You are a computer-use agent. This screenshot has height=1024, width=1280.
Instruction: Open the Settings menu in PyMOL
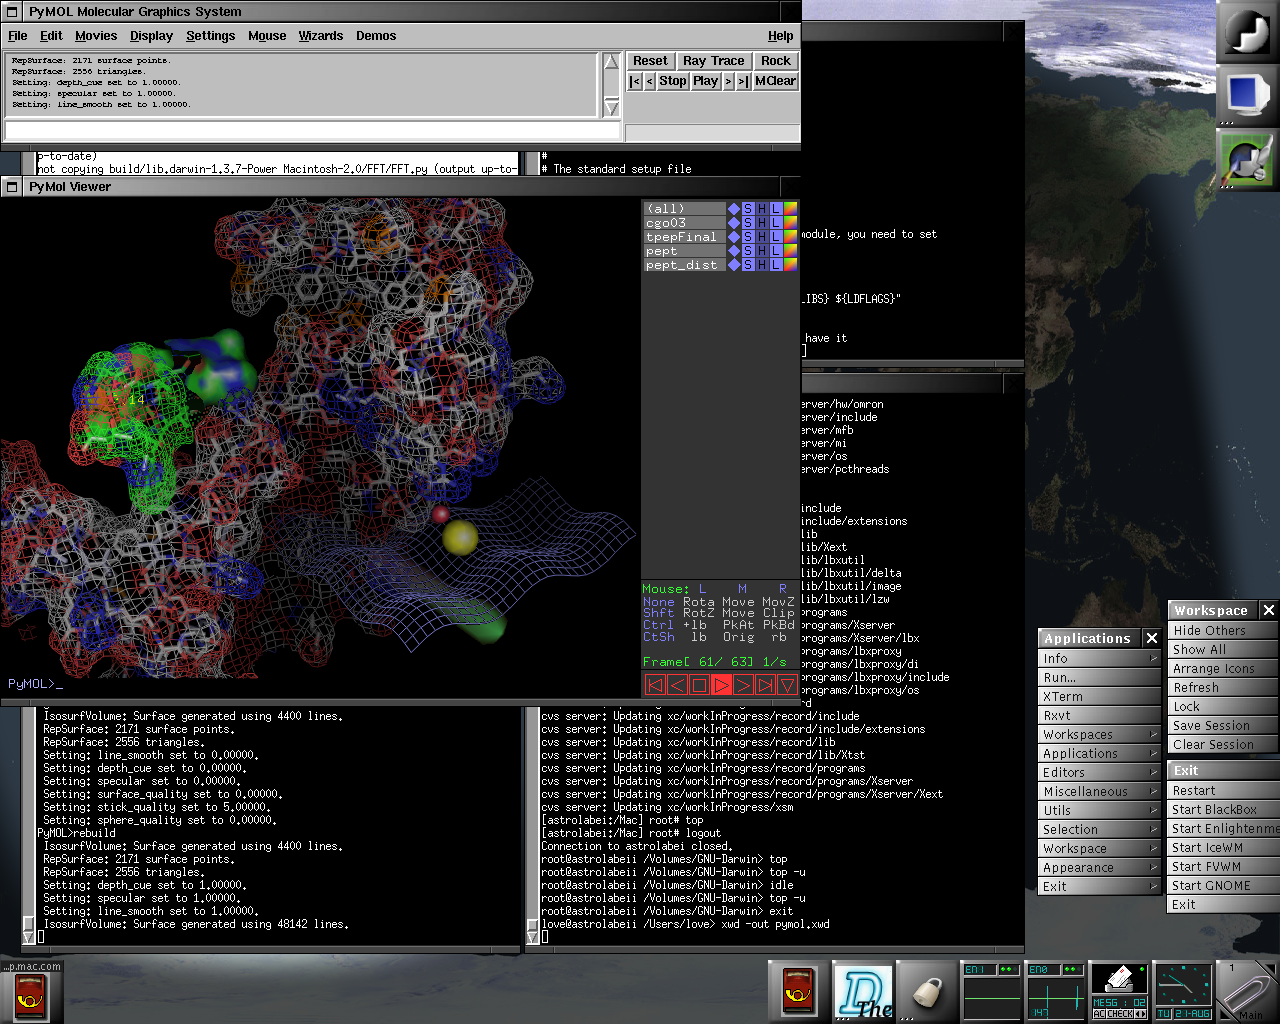(210, 36)
